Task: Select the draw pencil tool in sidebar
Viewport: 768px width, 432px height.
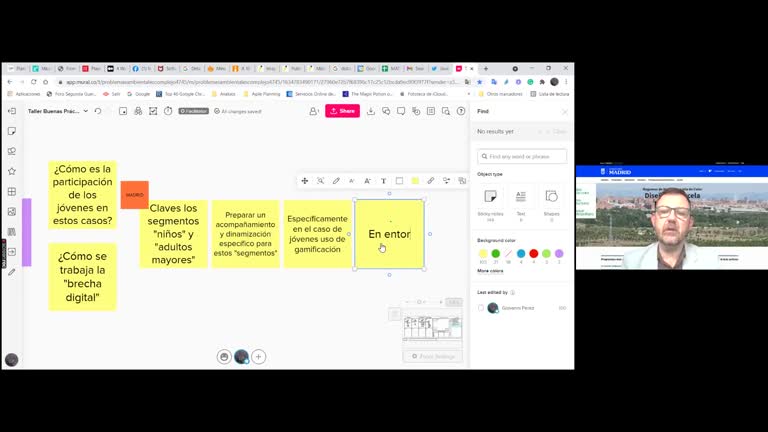Action: [12, 271]
